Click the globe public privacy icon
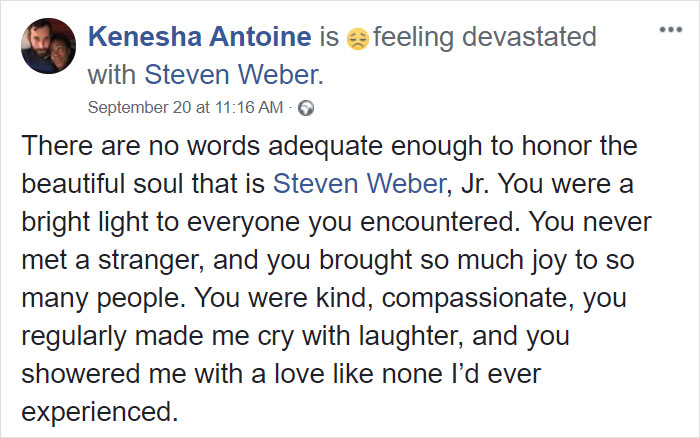Screen dimensions: 700x438 coord(306,108)
